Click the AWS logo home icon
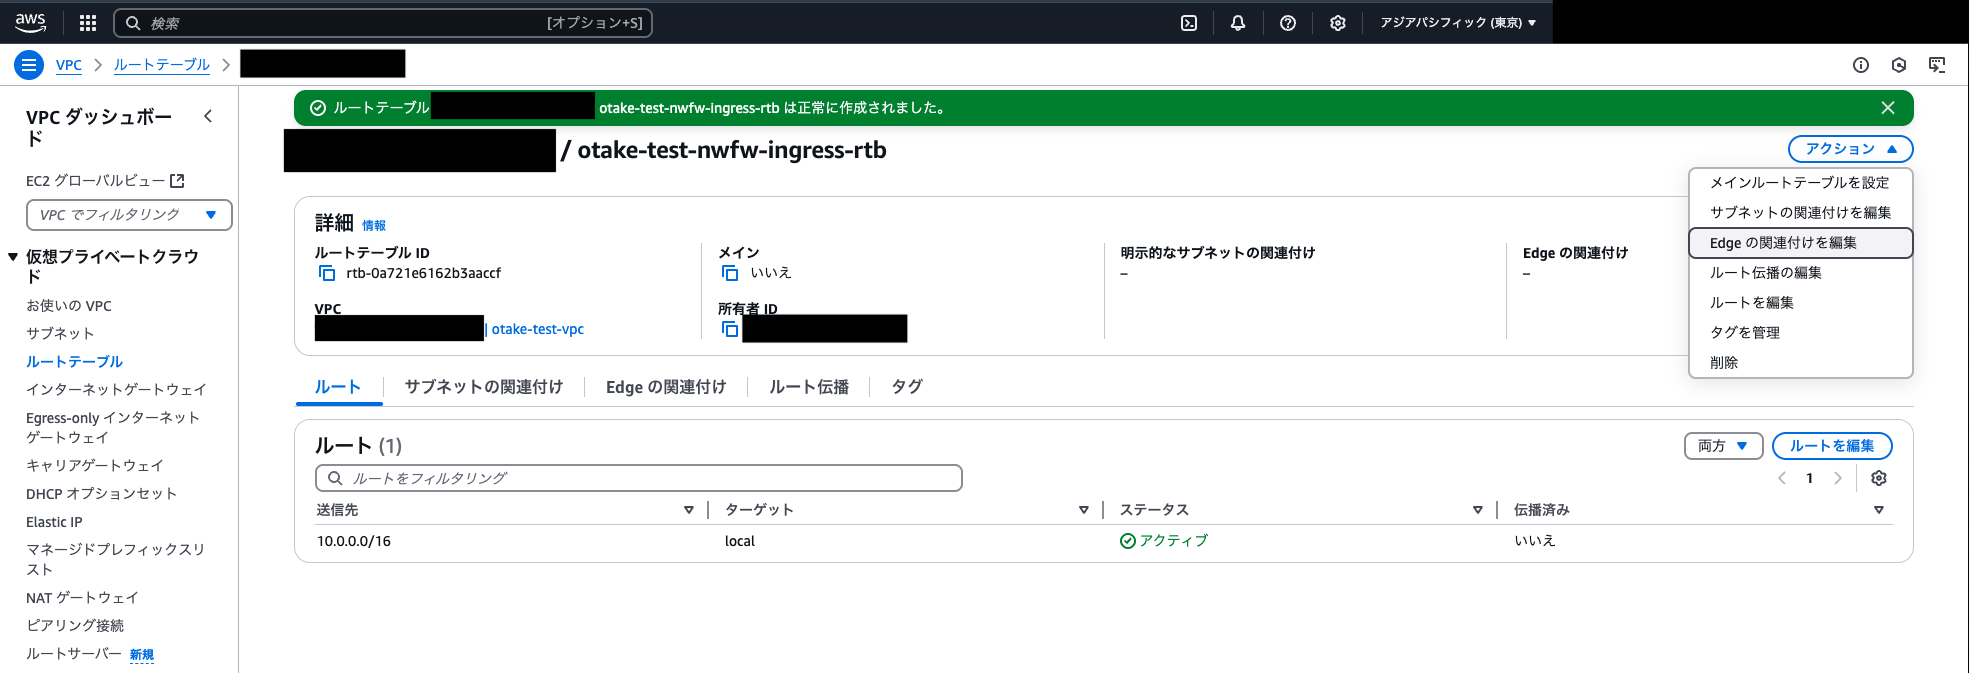The height and width of the screenshot is (673, 1969). pos(31,22)
